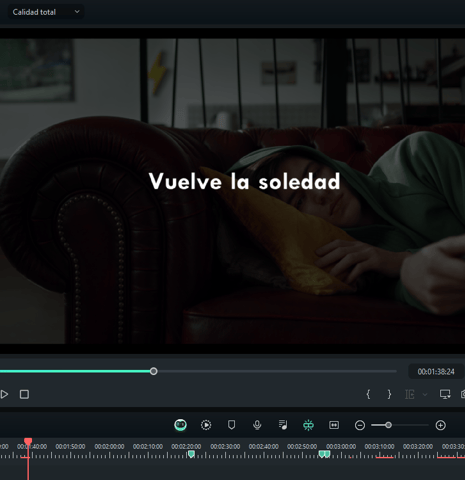The width and height of the screenshot is (465, 480).
Task: Click ruler timestamp 00:03:10:00
Action: (379, 446)
